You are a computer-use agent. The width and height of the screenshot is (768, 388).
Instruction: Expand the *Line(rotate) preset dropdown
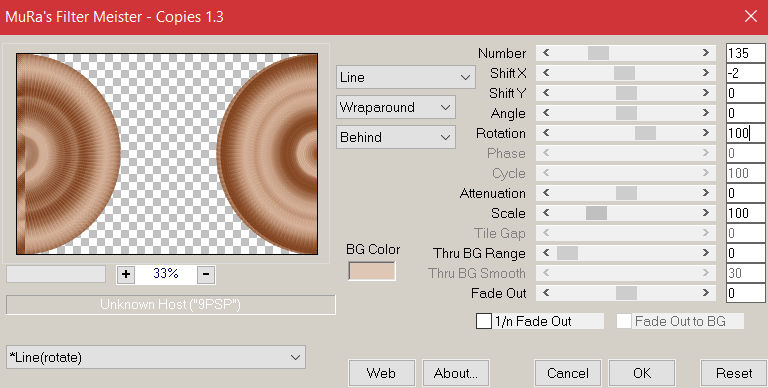pos(156,357)
